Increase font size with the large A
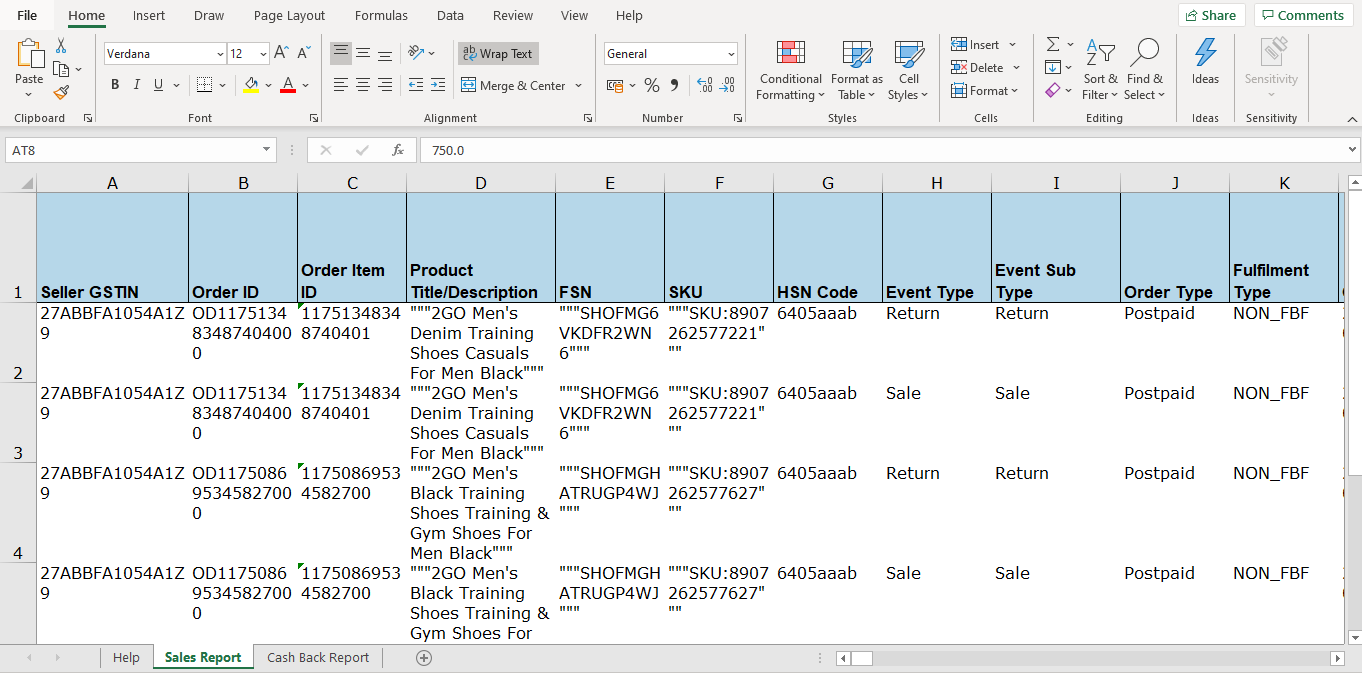Screen dimensions: 1362x673 [x=282, y=53]
